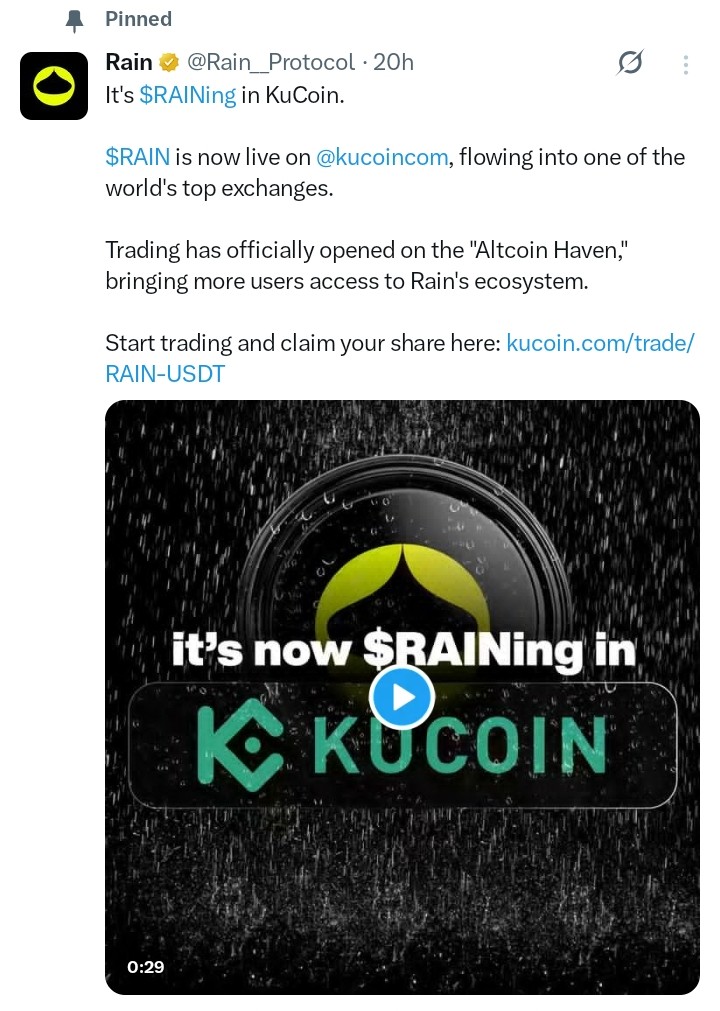Image resolution: width=720 pixels, height=1011 pixels.
Task: Open the Rain profile avatar
Action: click(54, 86)
